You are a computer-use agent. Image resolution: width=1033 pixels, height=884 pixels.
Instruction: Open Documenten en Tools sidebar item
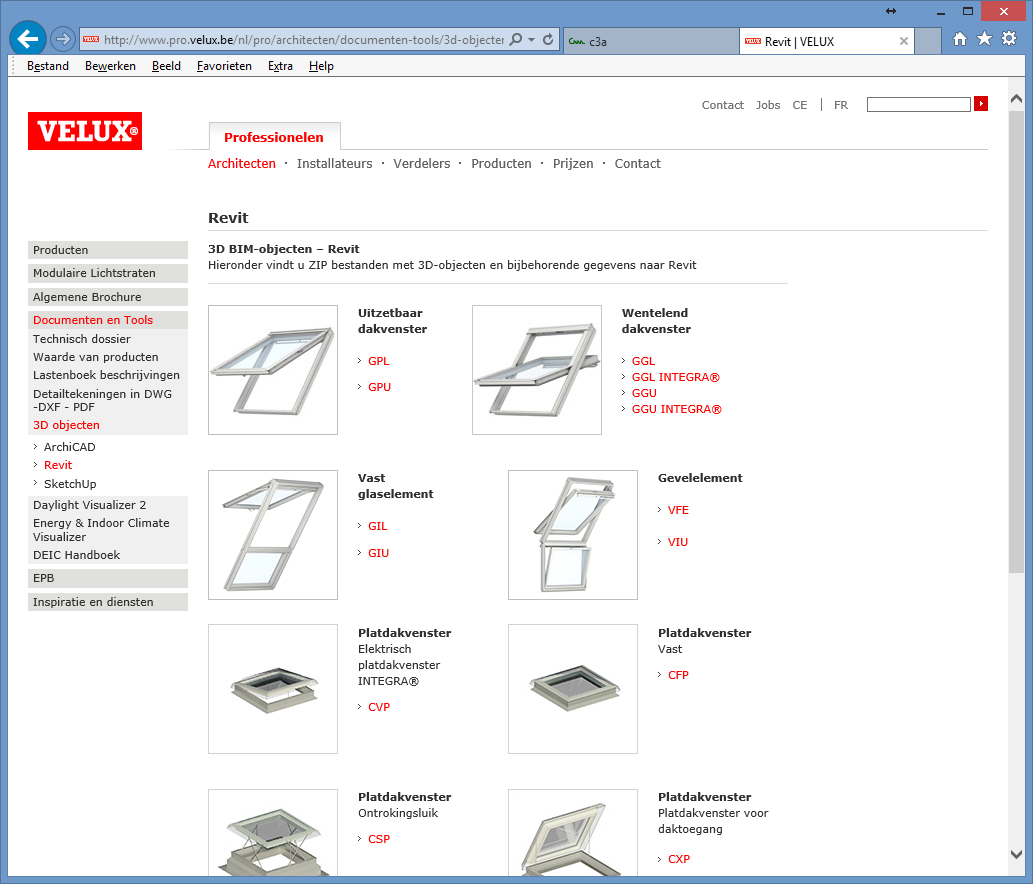(107, 320)
